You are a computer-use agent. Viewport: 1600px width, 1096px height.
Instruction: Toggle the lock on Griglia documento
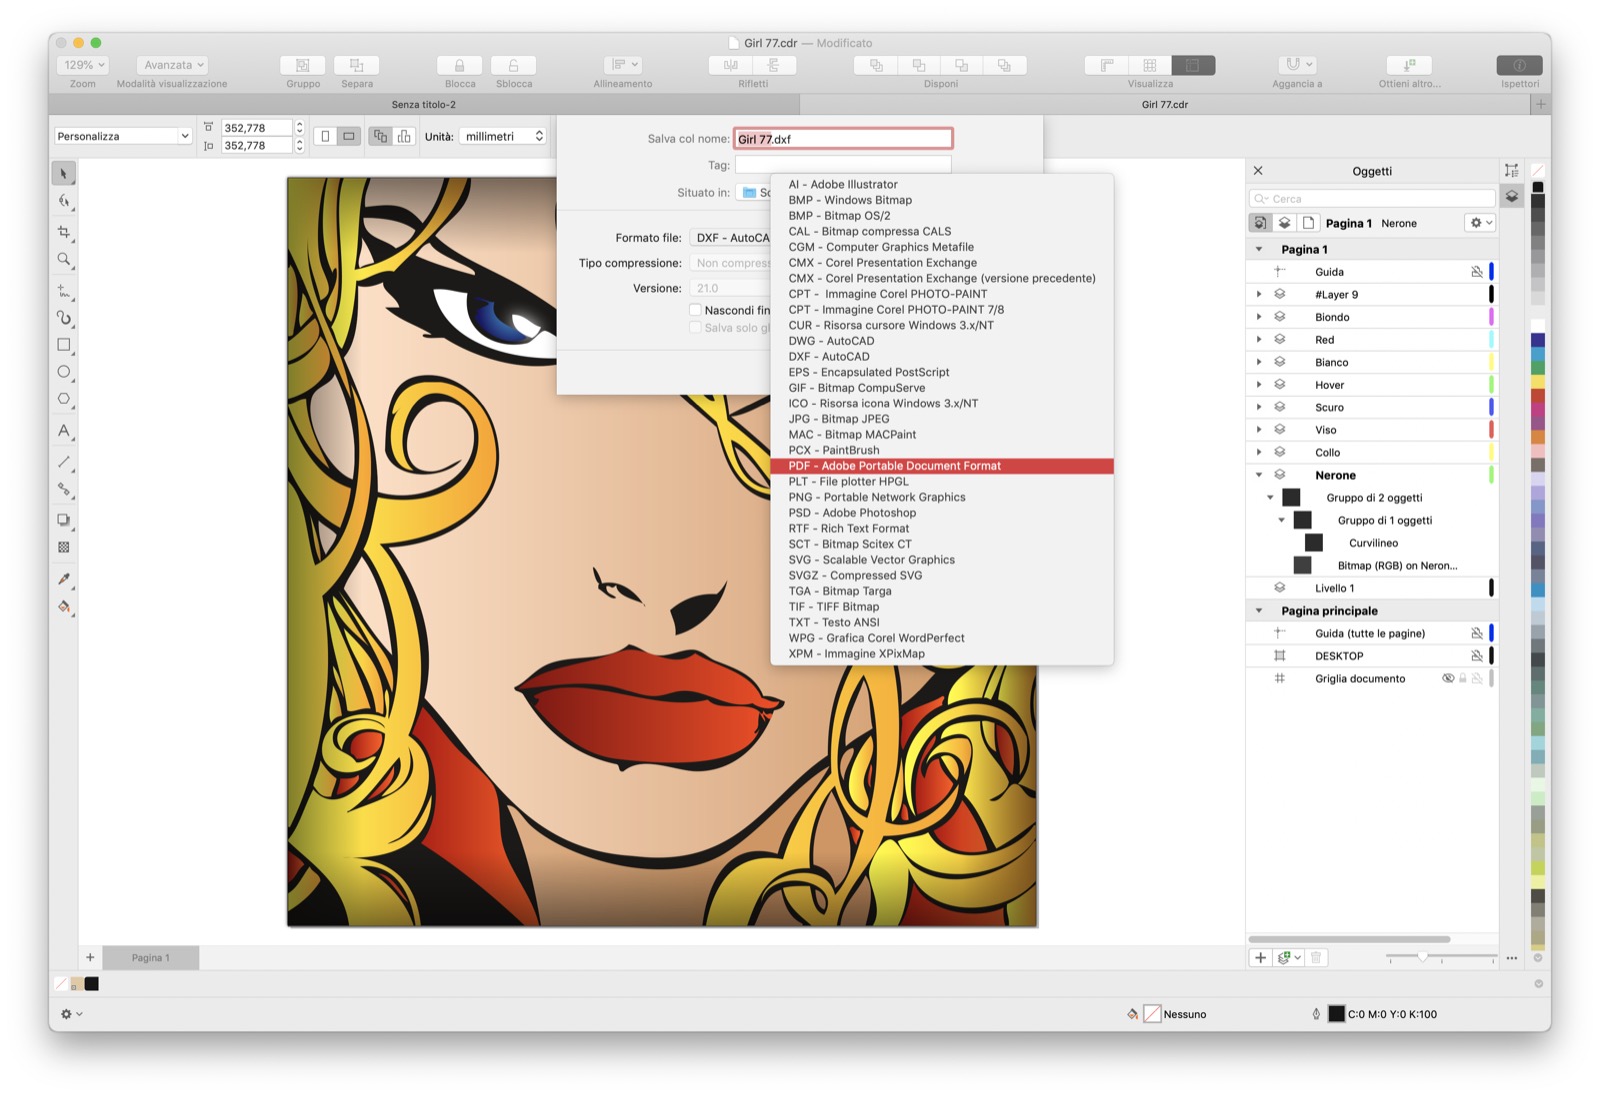(1462, 679)
